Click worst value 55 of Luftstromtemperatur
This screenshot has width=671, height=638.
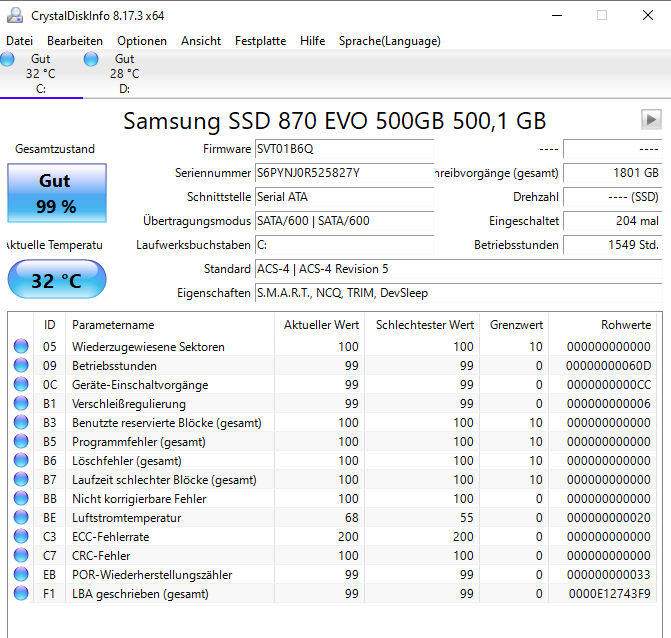[x=466, y=518]
